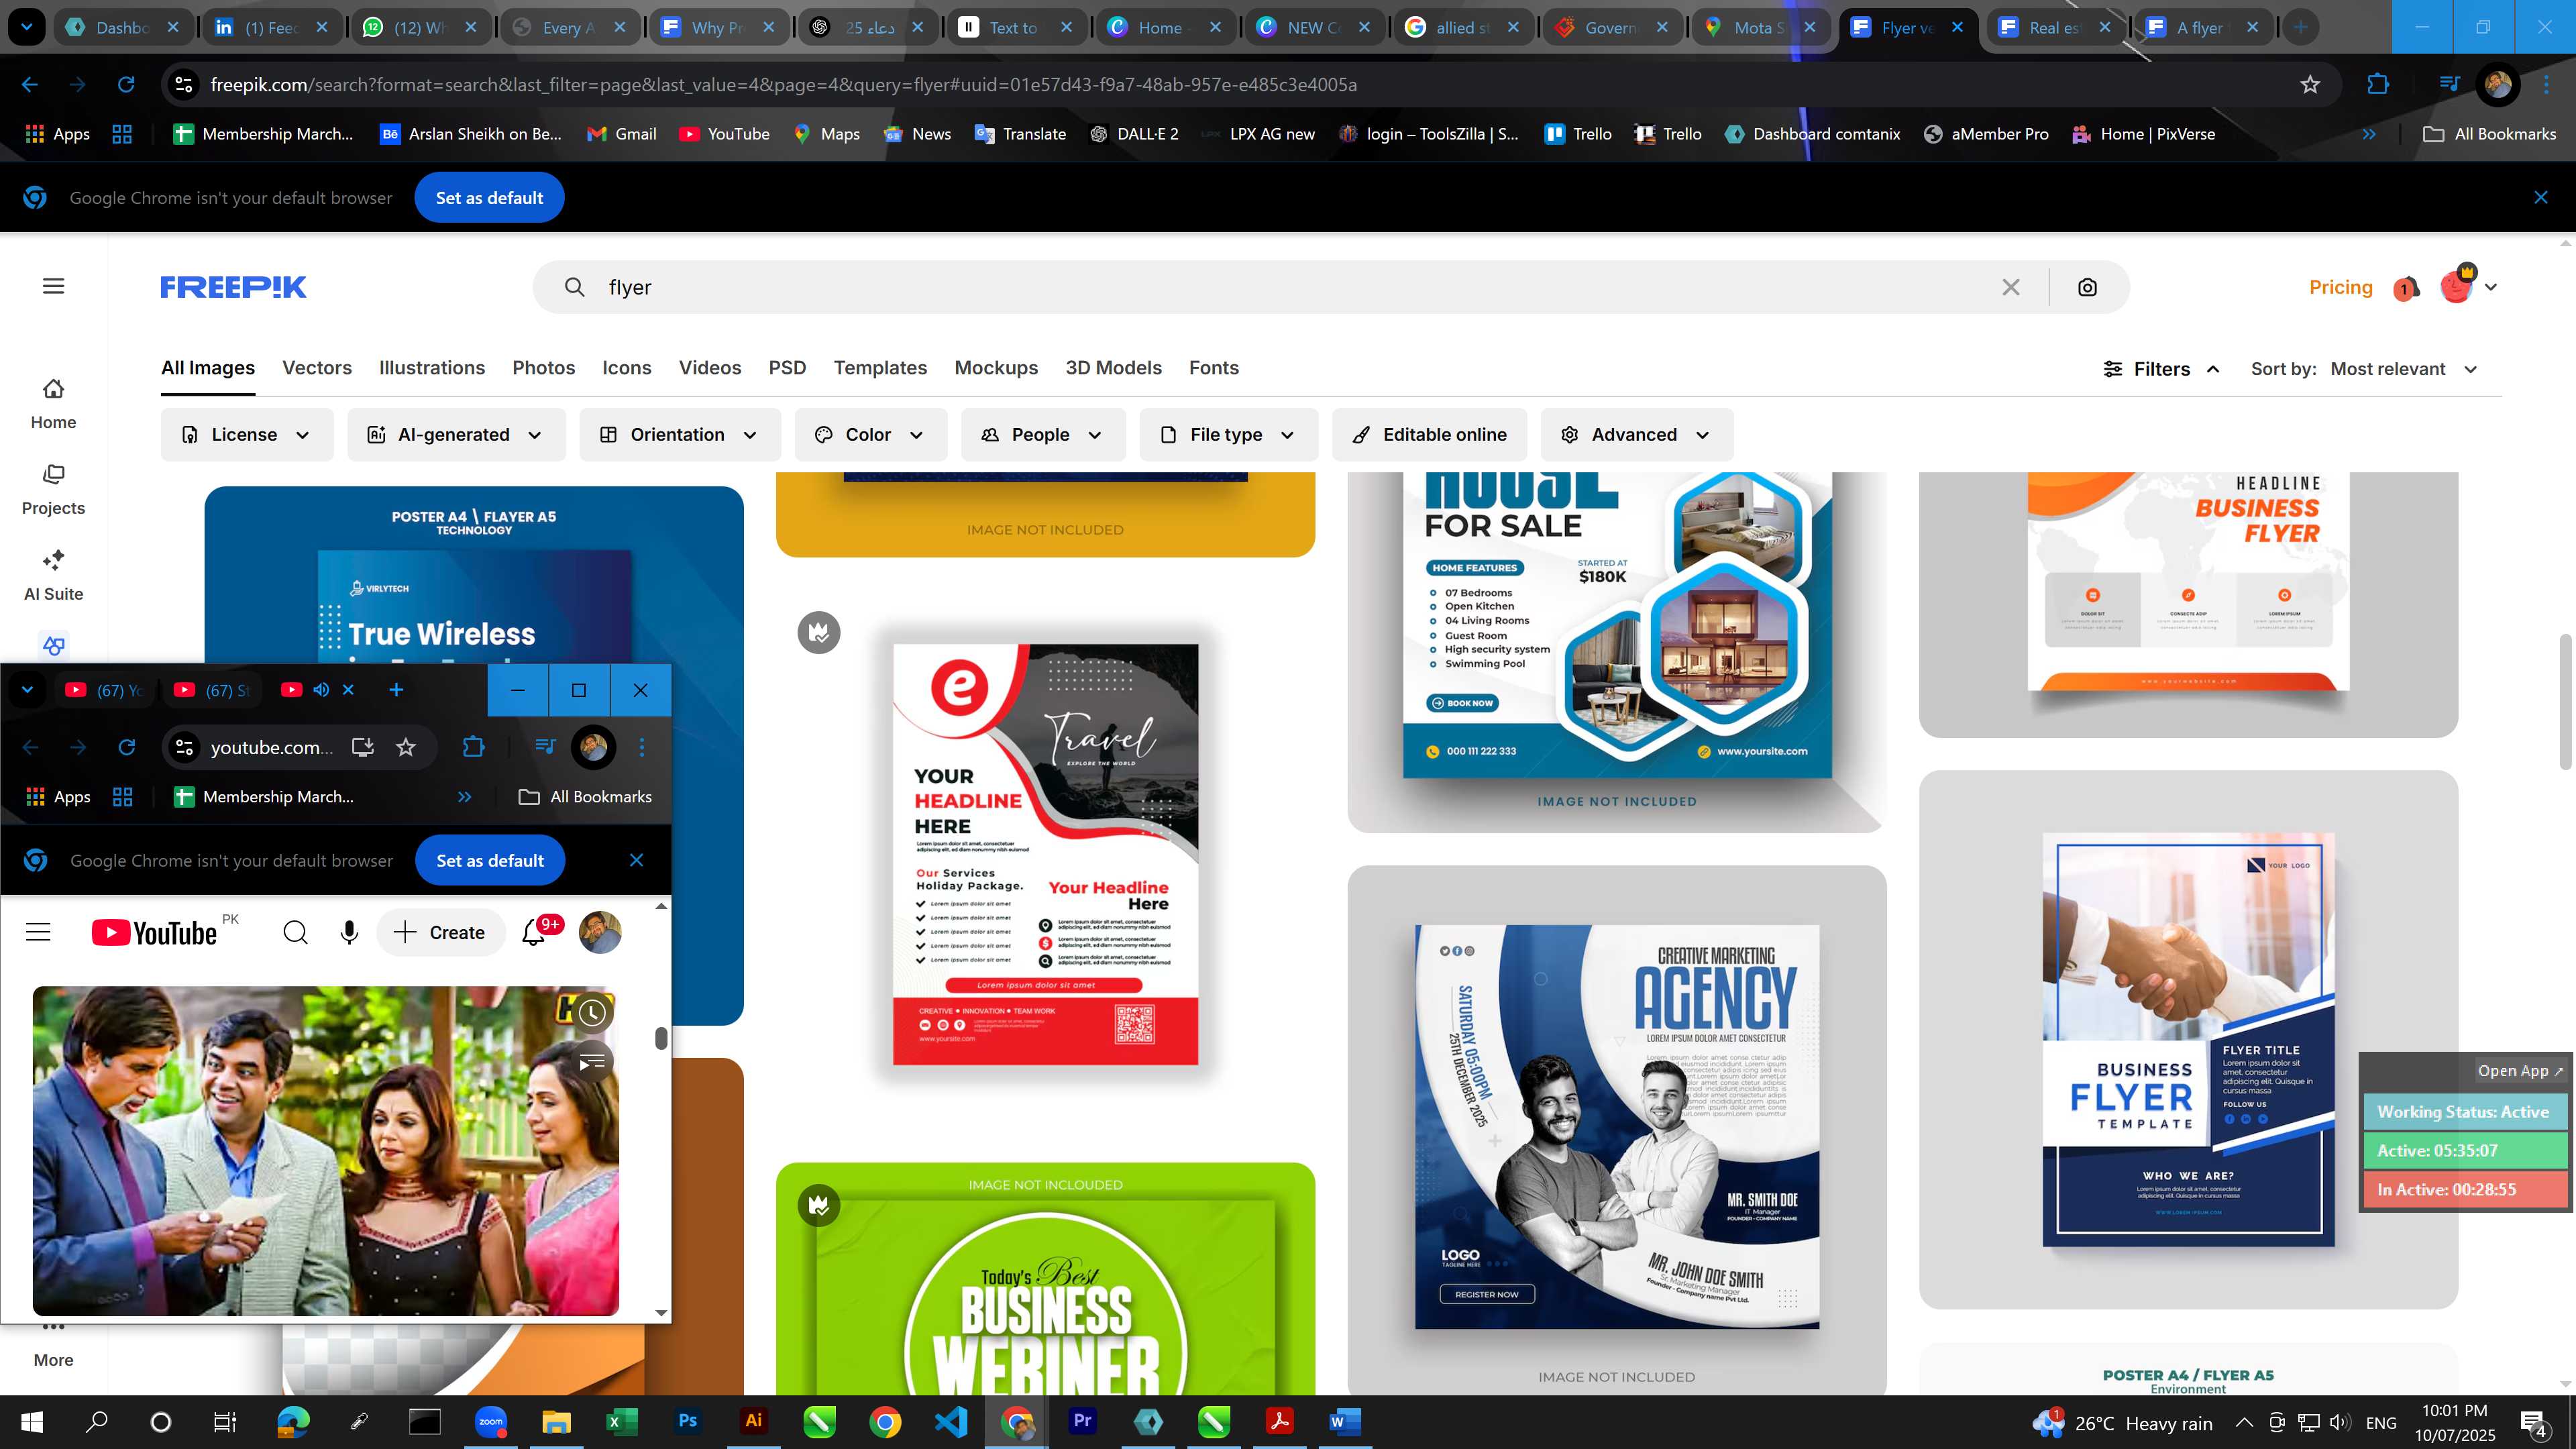The width and height of the screenshot is (2576, 1449).
Task: Click Watch later clock on video thumbnail
Action: point(592,1013)
